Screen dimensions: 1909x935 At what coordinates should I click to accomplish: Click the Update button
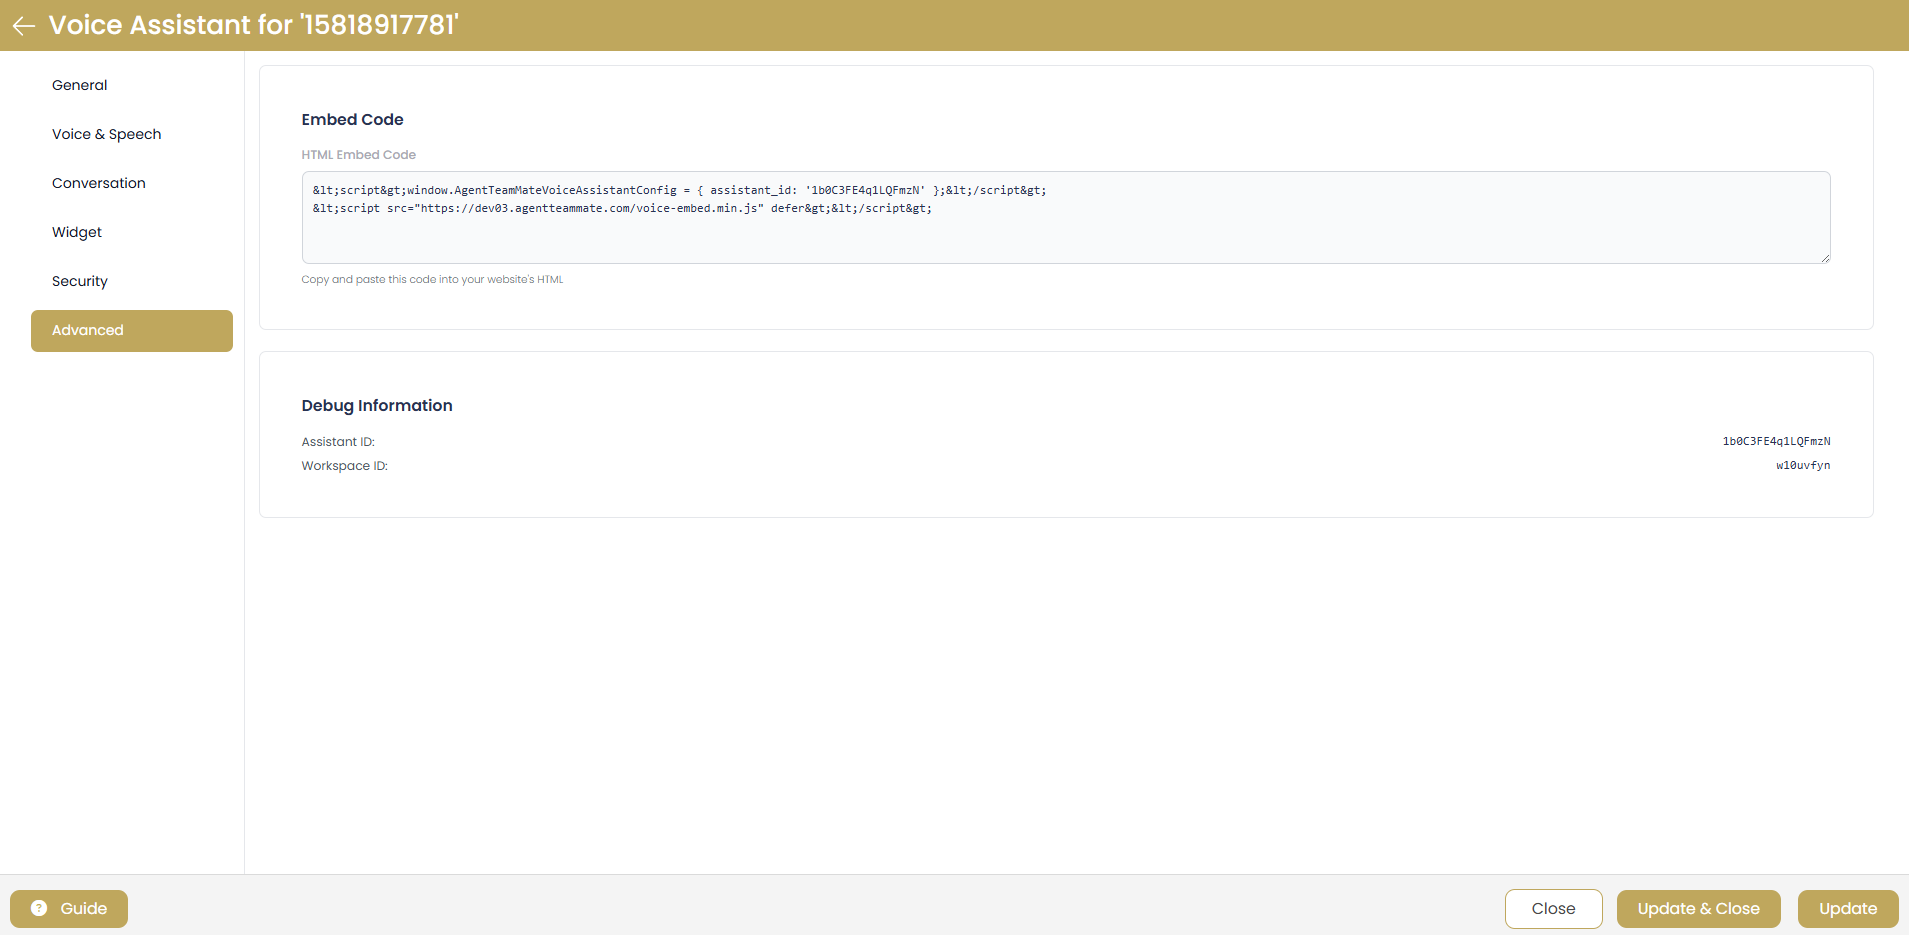point(1847,909)
